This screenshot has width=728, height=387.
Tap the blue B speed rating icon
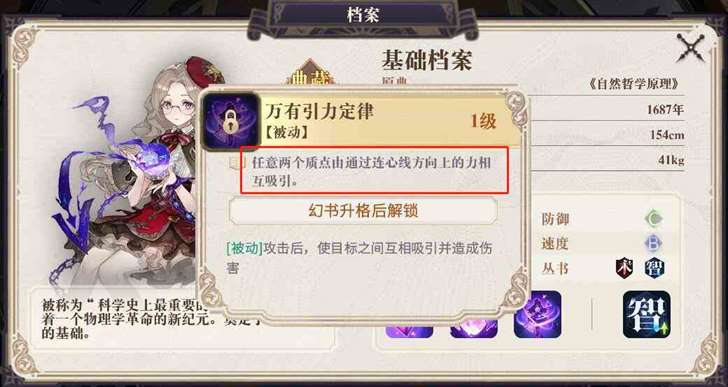click(654, 244)
